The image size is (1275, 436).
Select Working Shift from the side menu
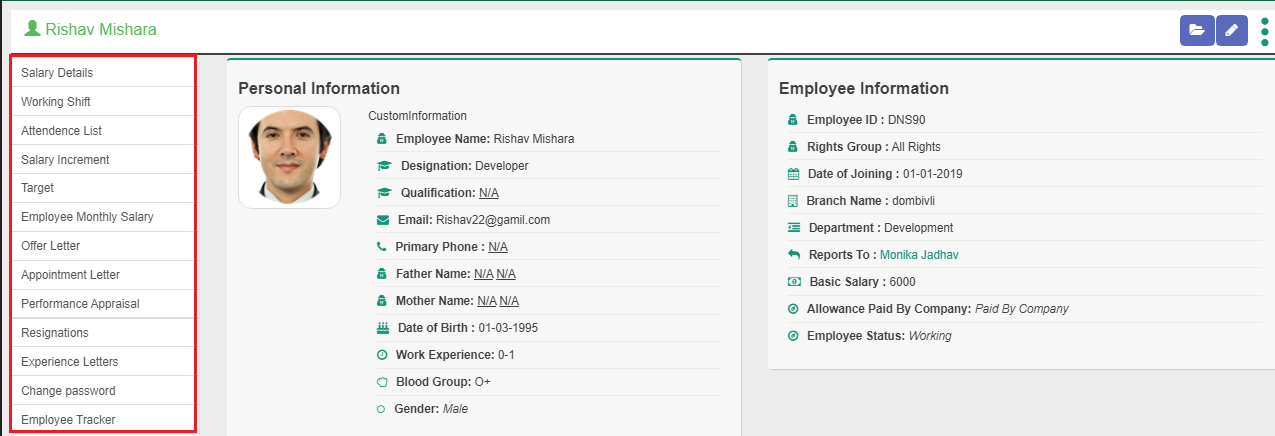click(56, 102)
